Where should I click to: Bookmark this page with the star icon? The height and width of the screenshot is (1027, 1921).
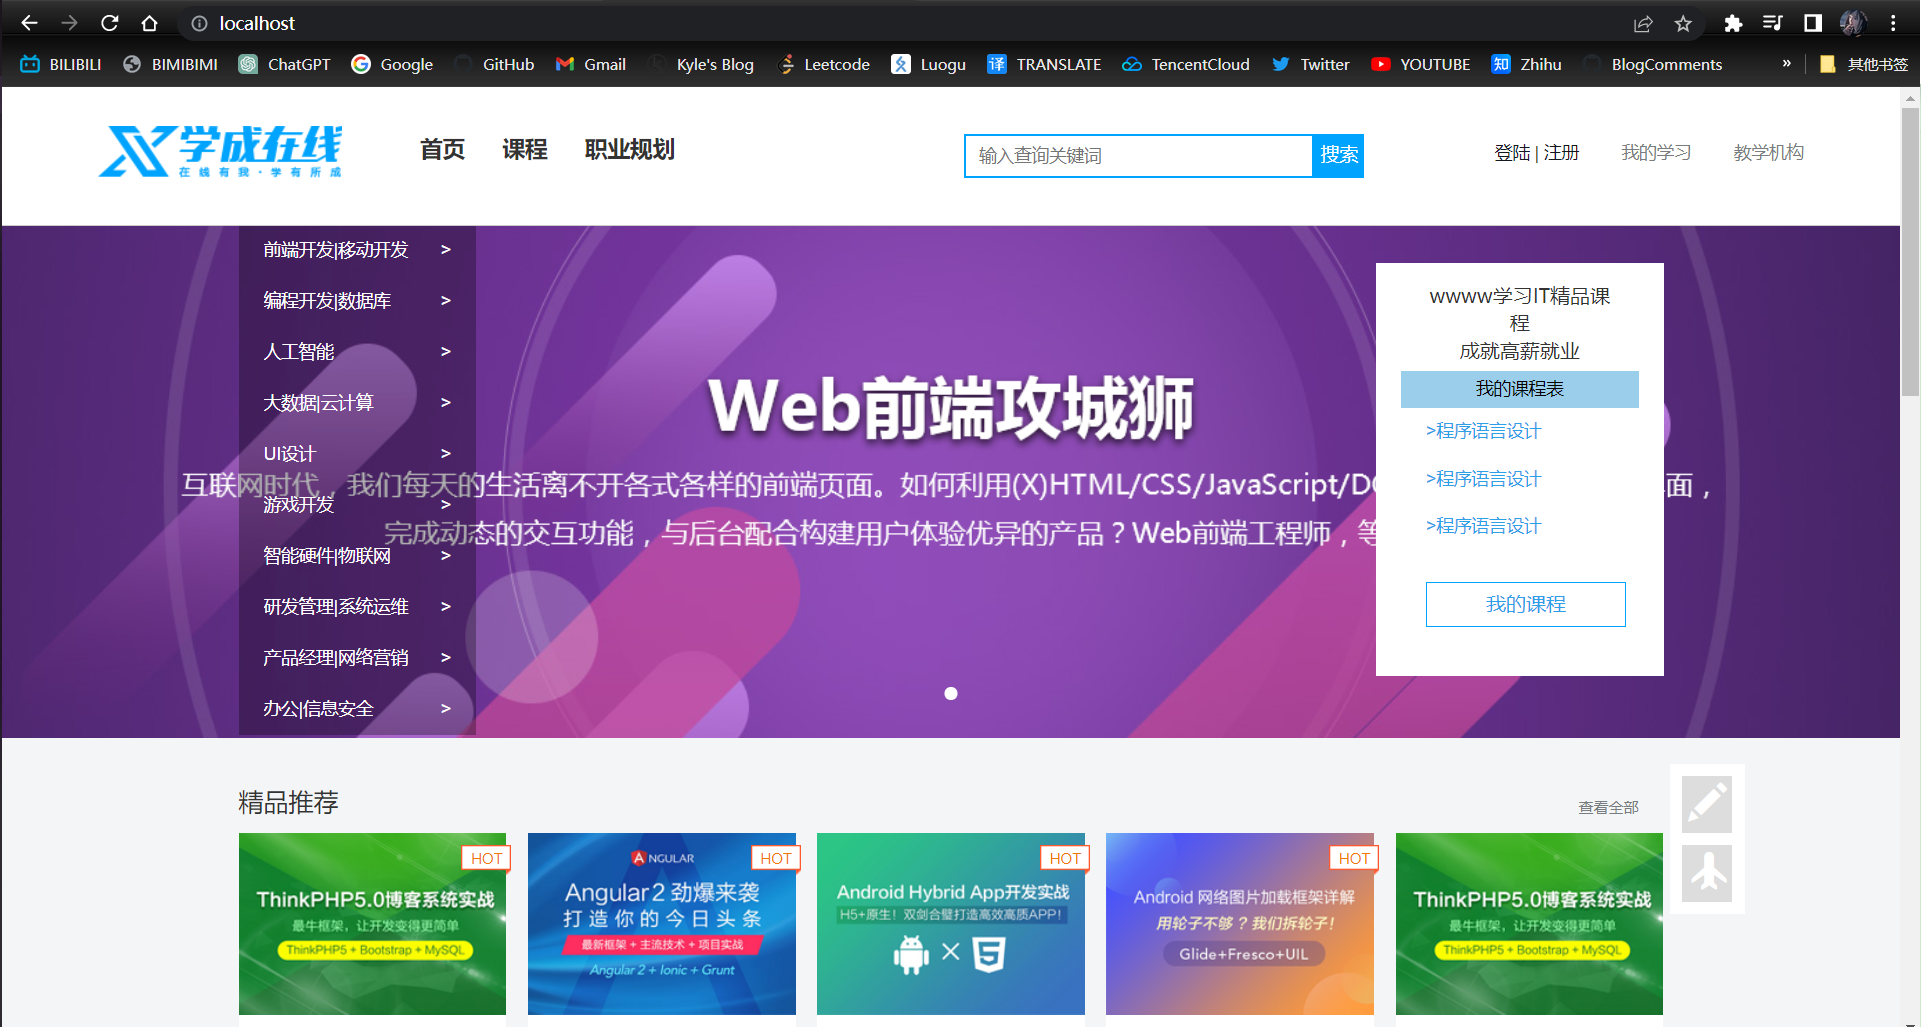[x=1683, y=23]
